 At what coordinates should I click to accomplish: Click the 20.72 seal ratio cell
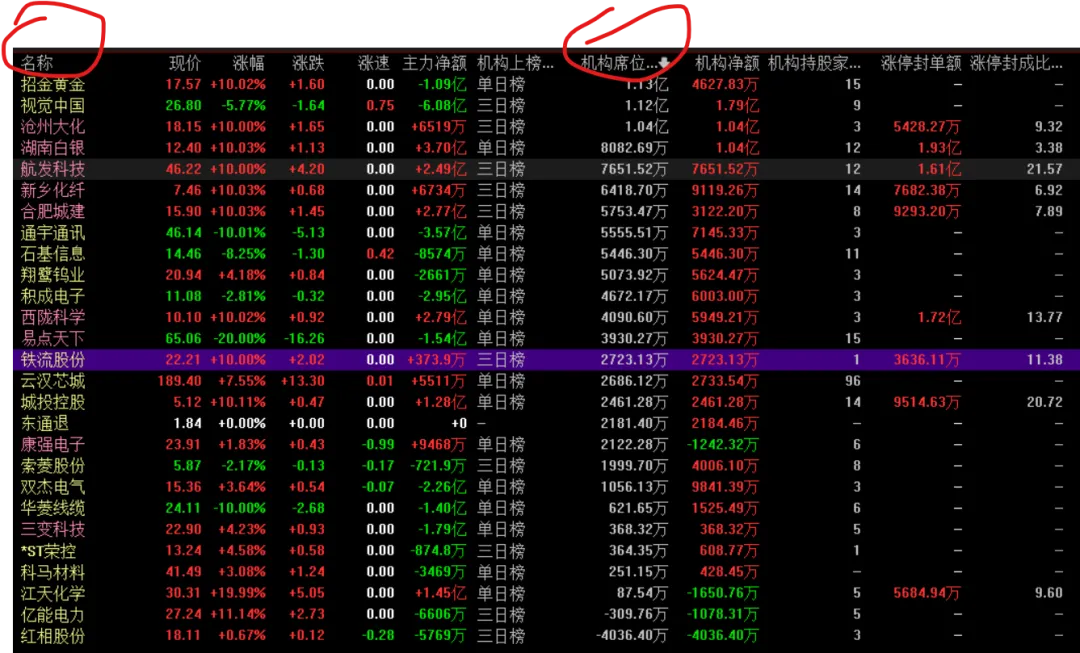point(1045,402)
